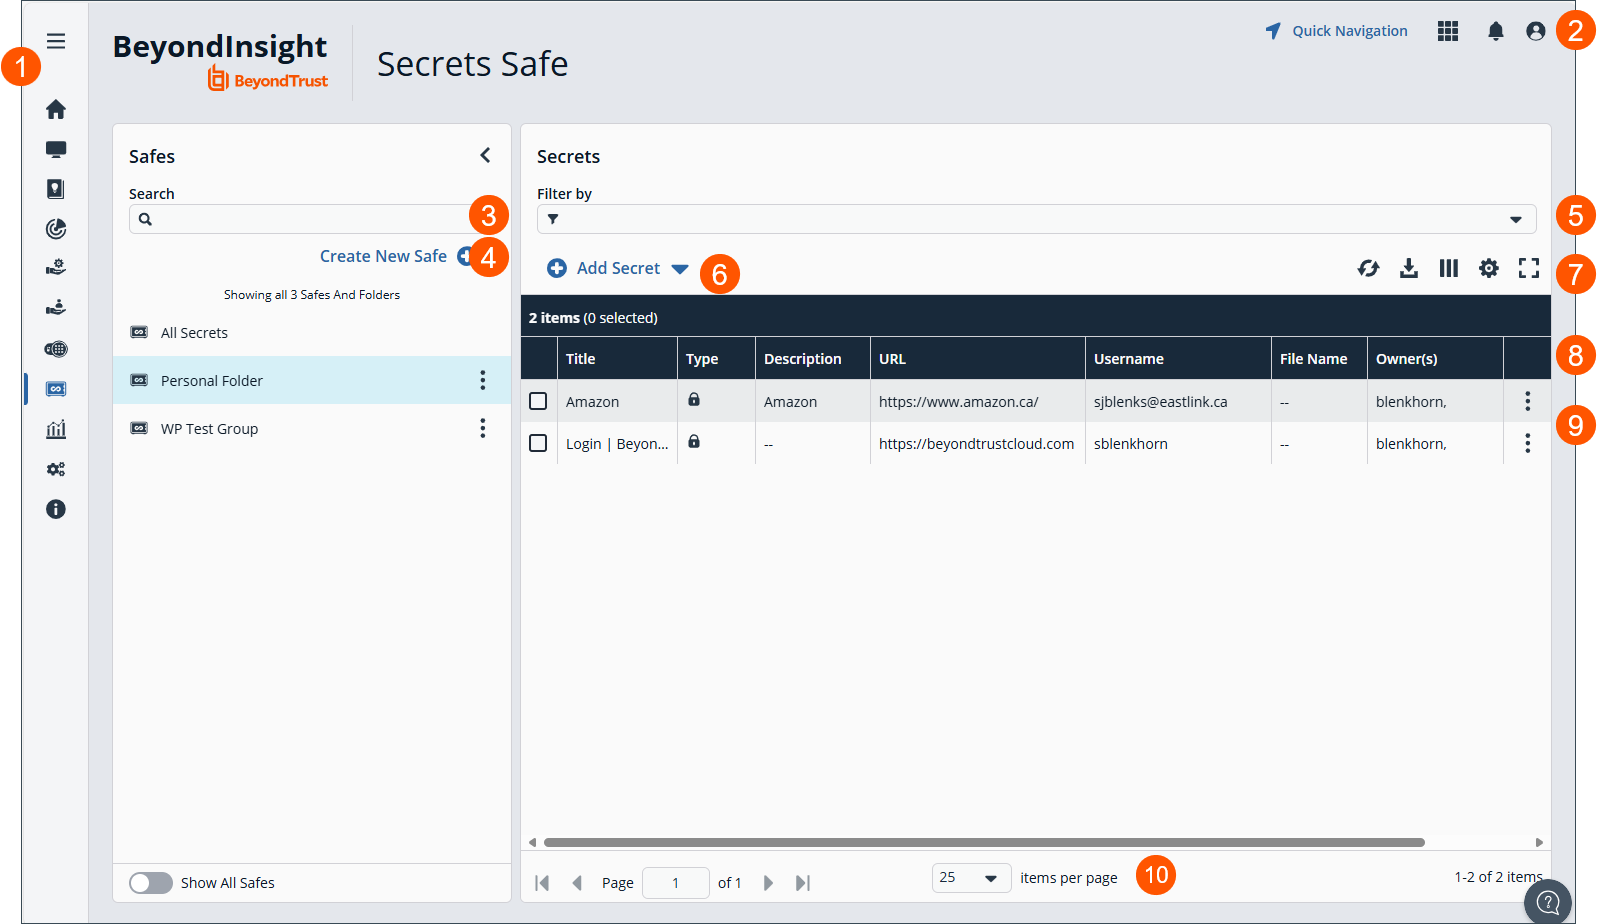1597x924 pixels.
Task: Sort by Owner(s) column header
Action: click(1435, 358)
